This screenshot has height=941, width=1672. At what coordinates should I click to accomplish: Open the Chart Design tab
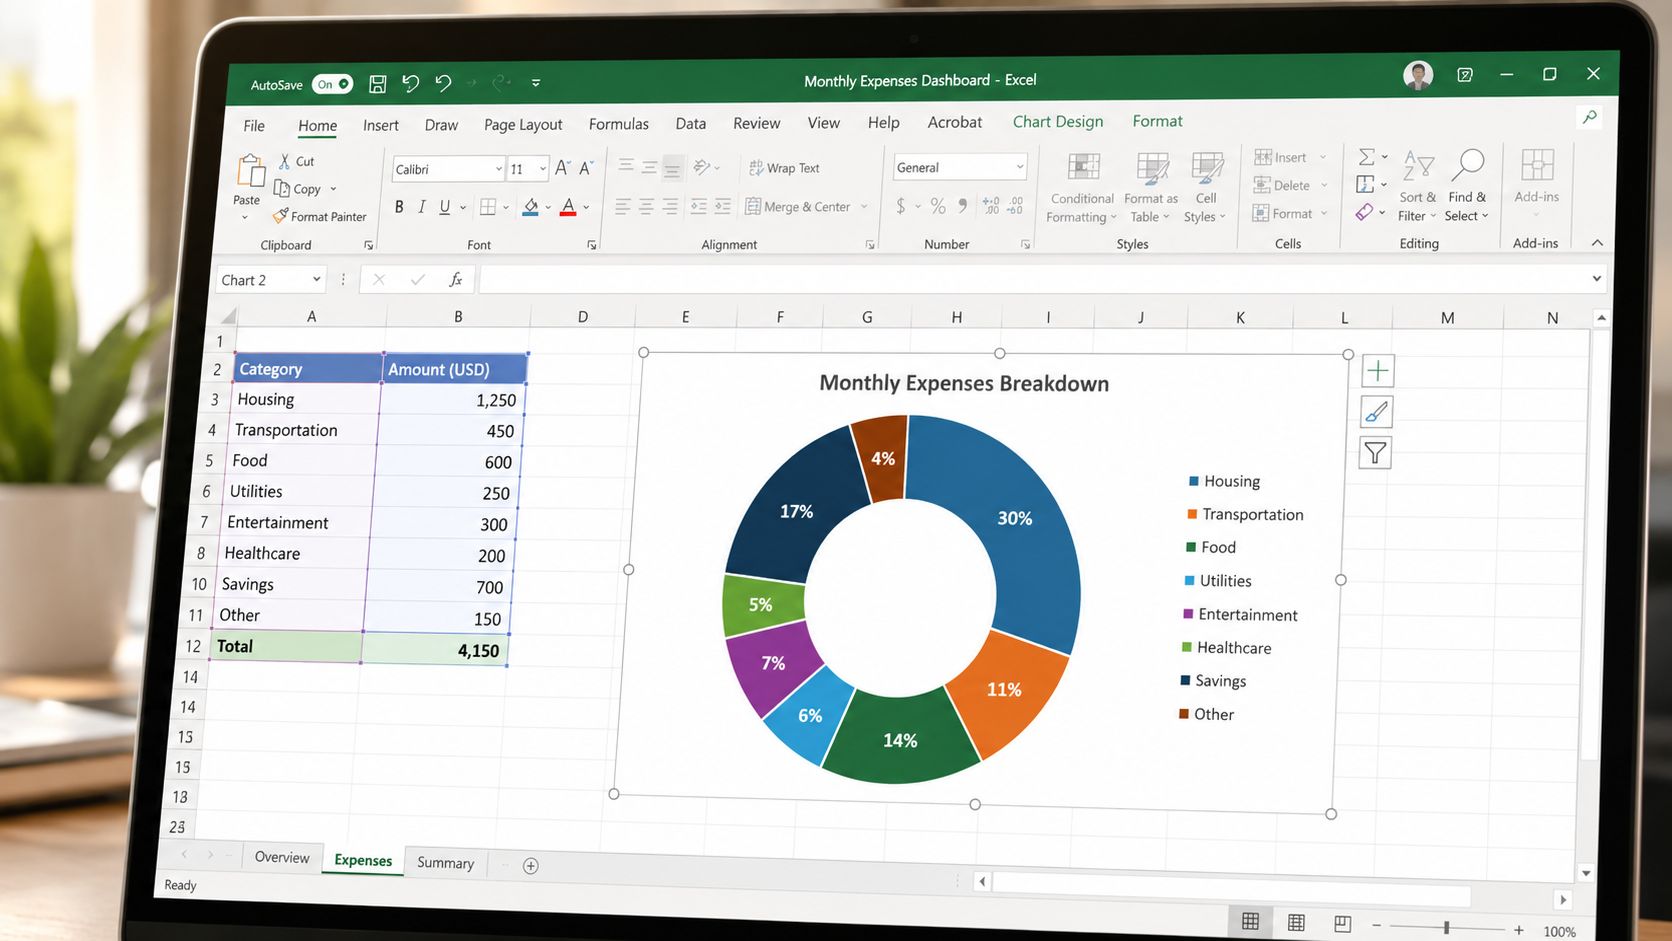point(1058,121)
